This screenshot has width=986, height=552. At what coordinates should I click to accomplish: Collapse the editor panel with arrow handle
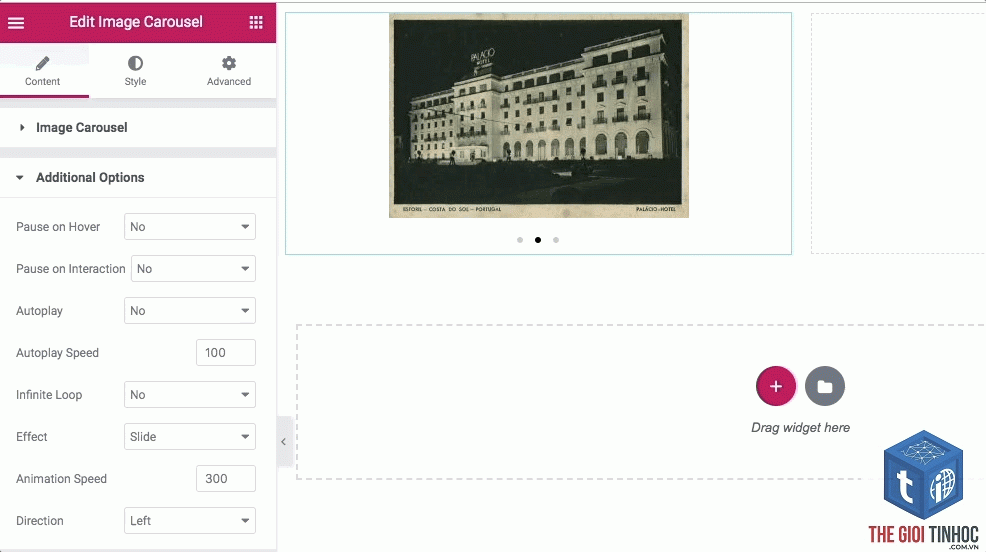click(284, 441)
